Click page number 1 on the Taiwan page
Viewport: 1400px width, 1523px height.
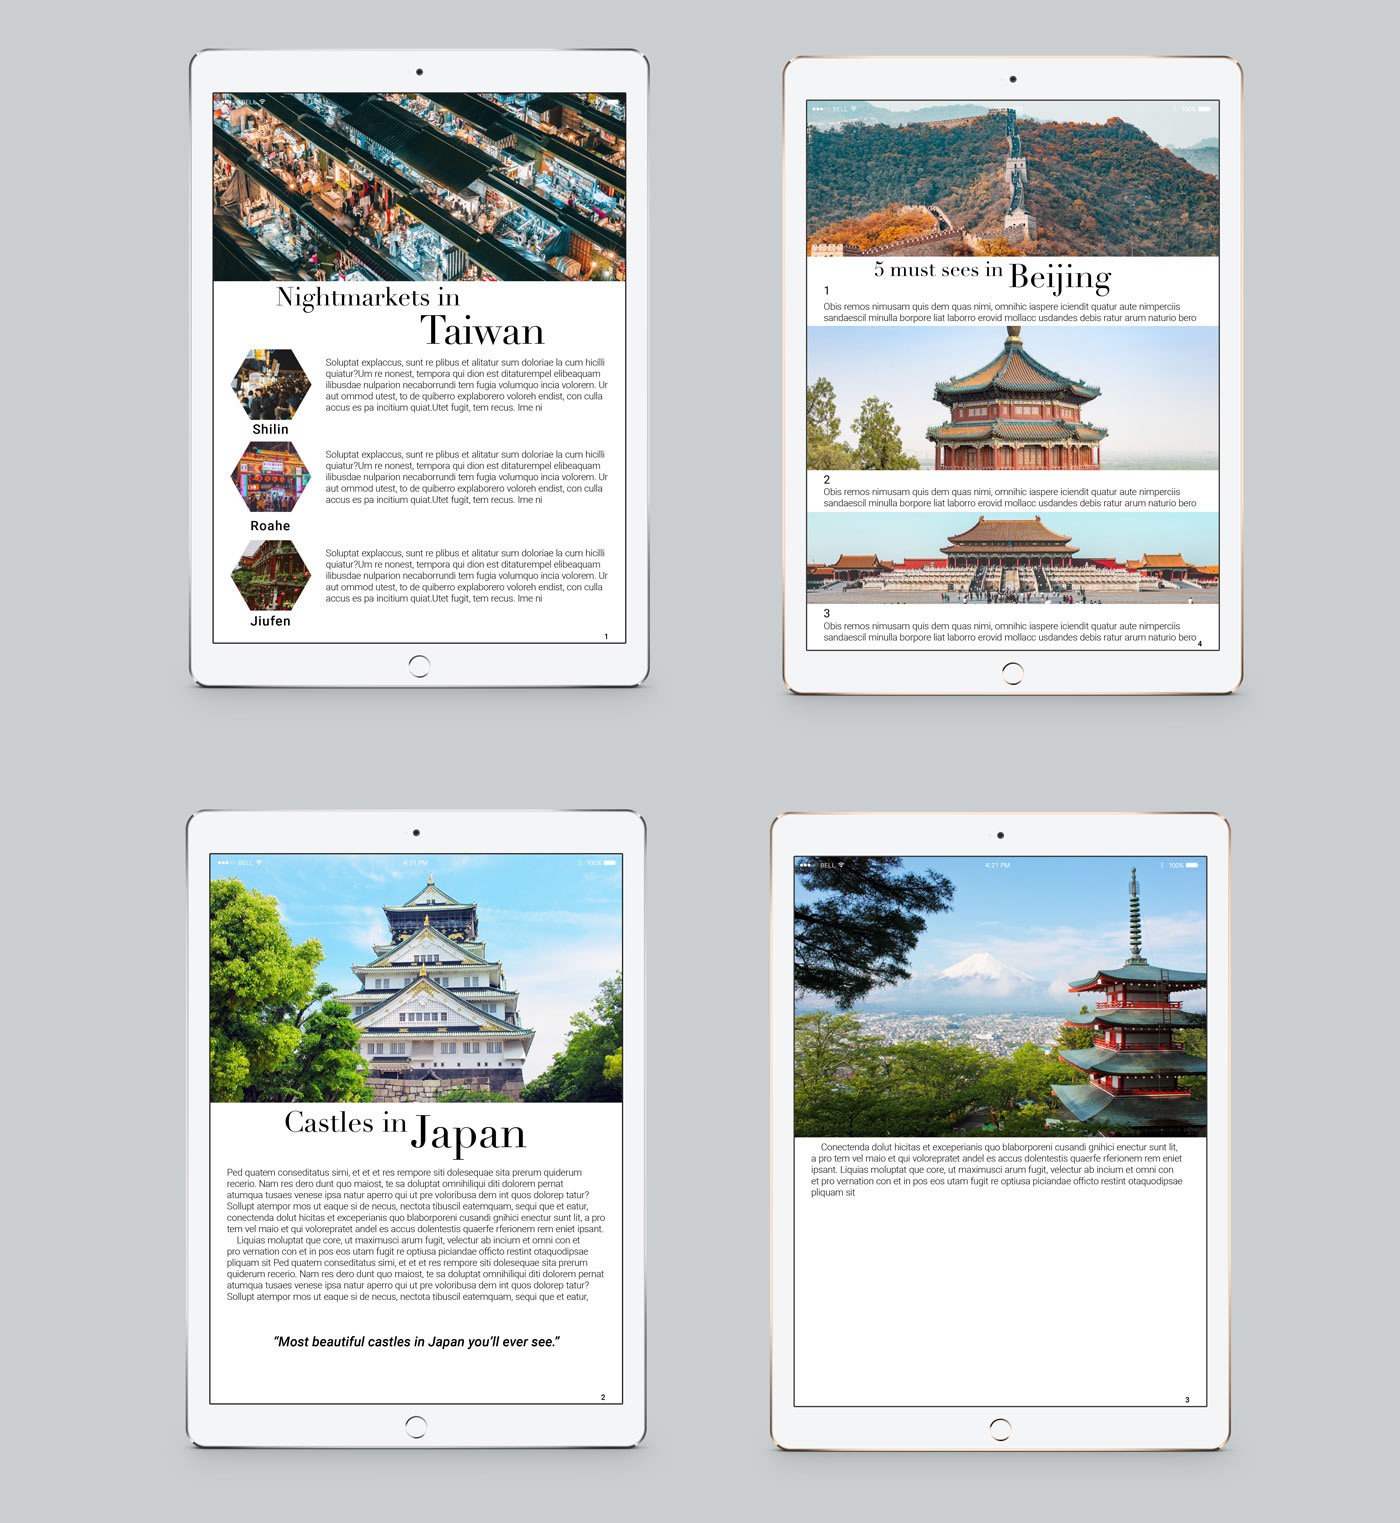(x=606, y=636)
